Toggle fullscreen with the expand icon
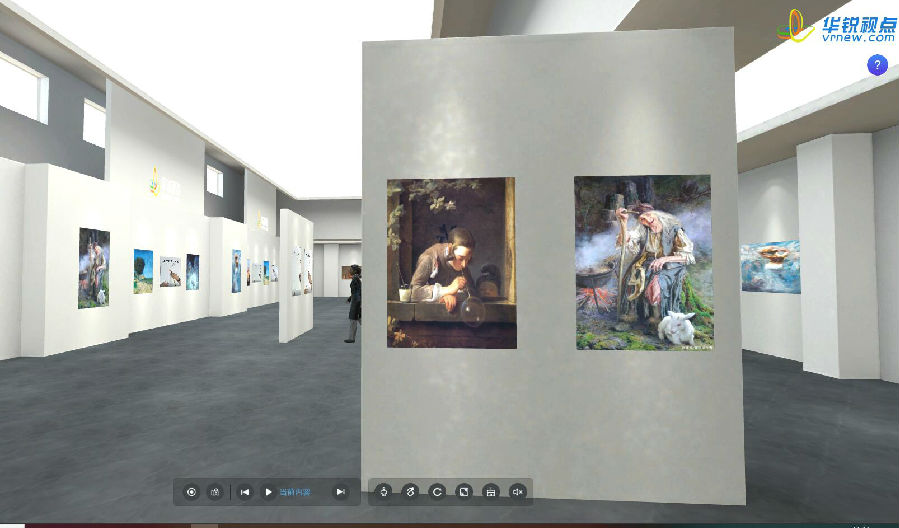 click(464, 492)
